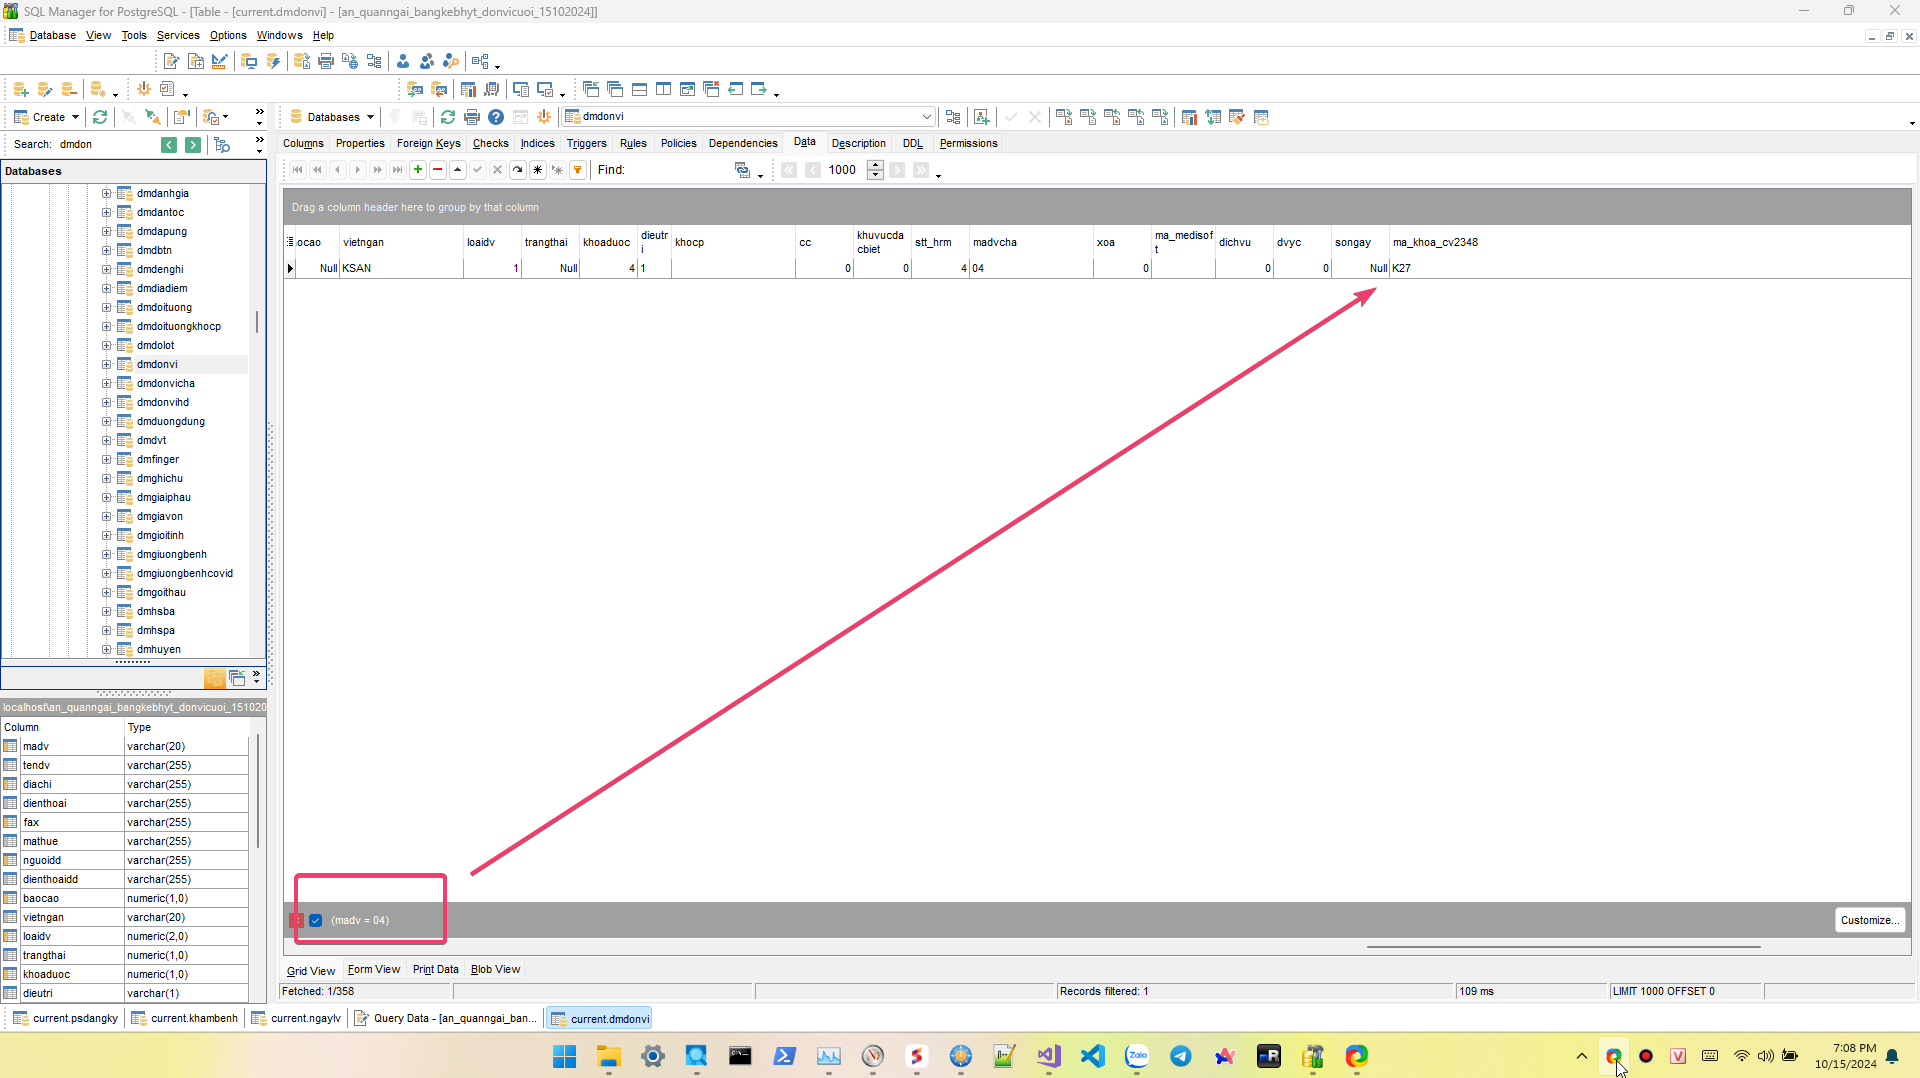
Task: Tile windows horizontally icon
Action: click(640, 89)
